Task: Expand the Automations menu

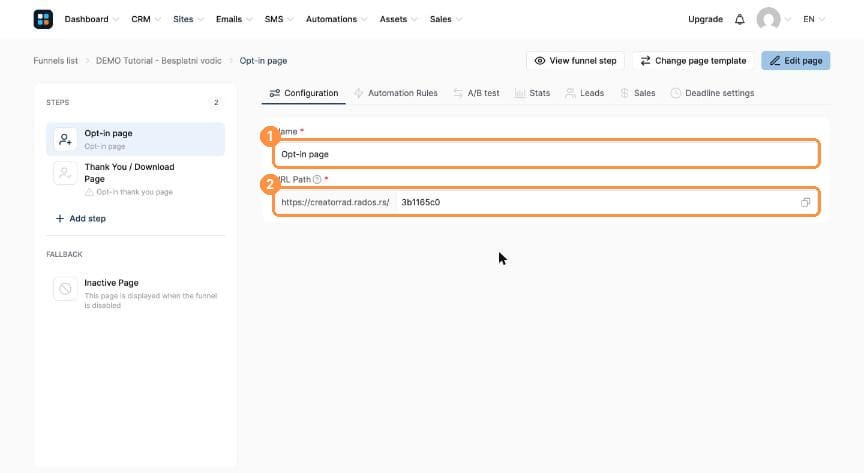Action: [x=336, y=19]
